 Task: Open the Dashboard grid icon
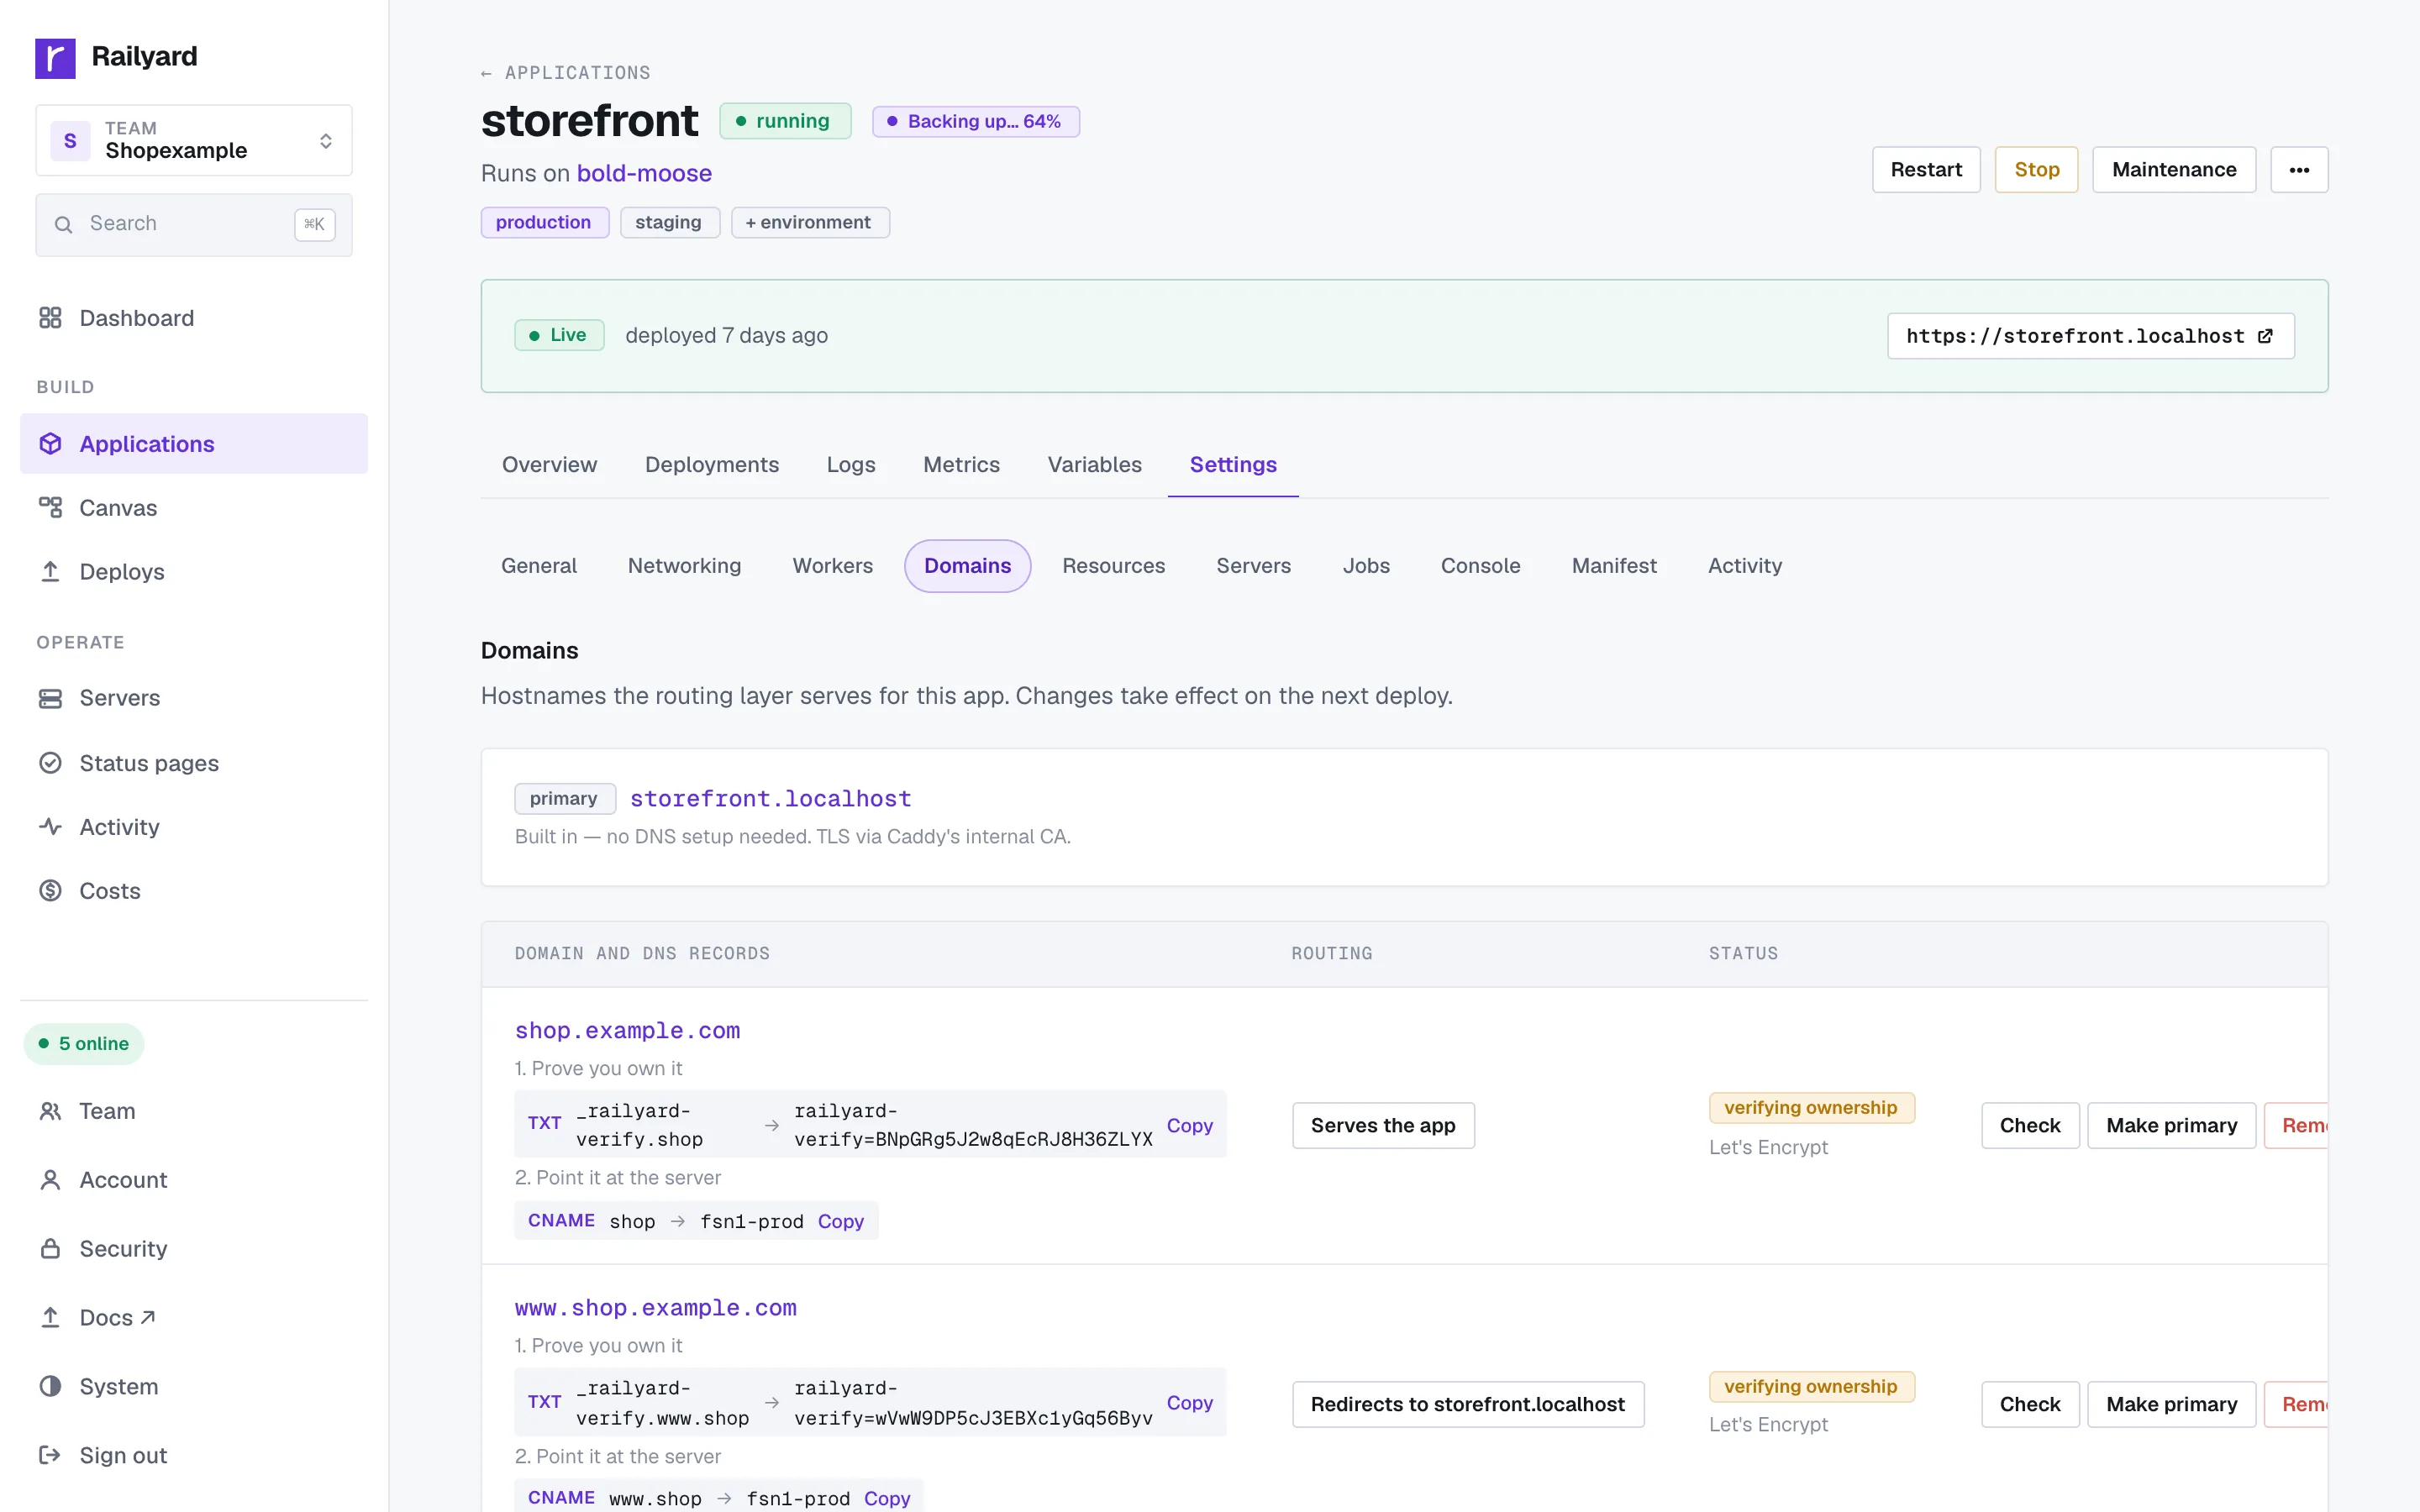click(50, 318)
